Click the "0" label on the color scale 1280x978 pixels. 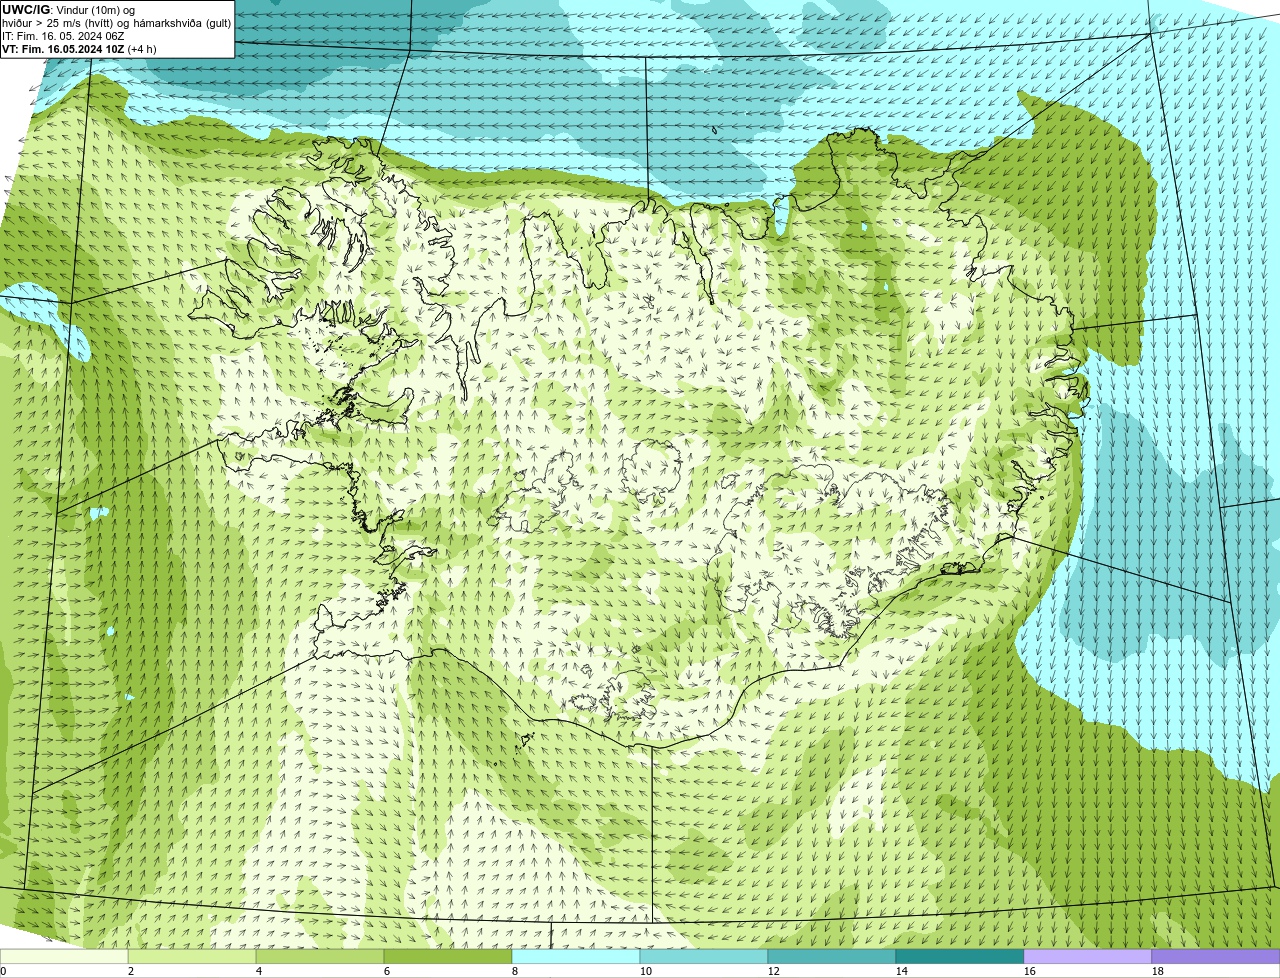click(3, 971)
